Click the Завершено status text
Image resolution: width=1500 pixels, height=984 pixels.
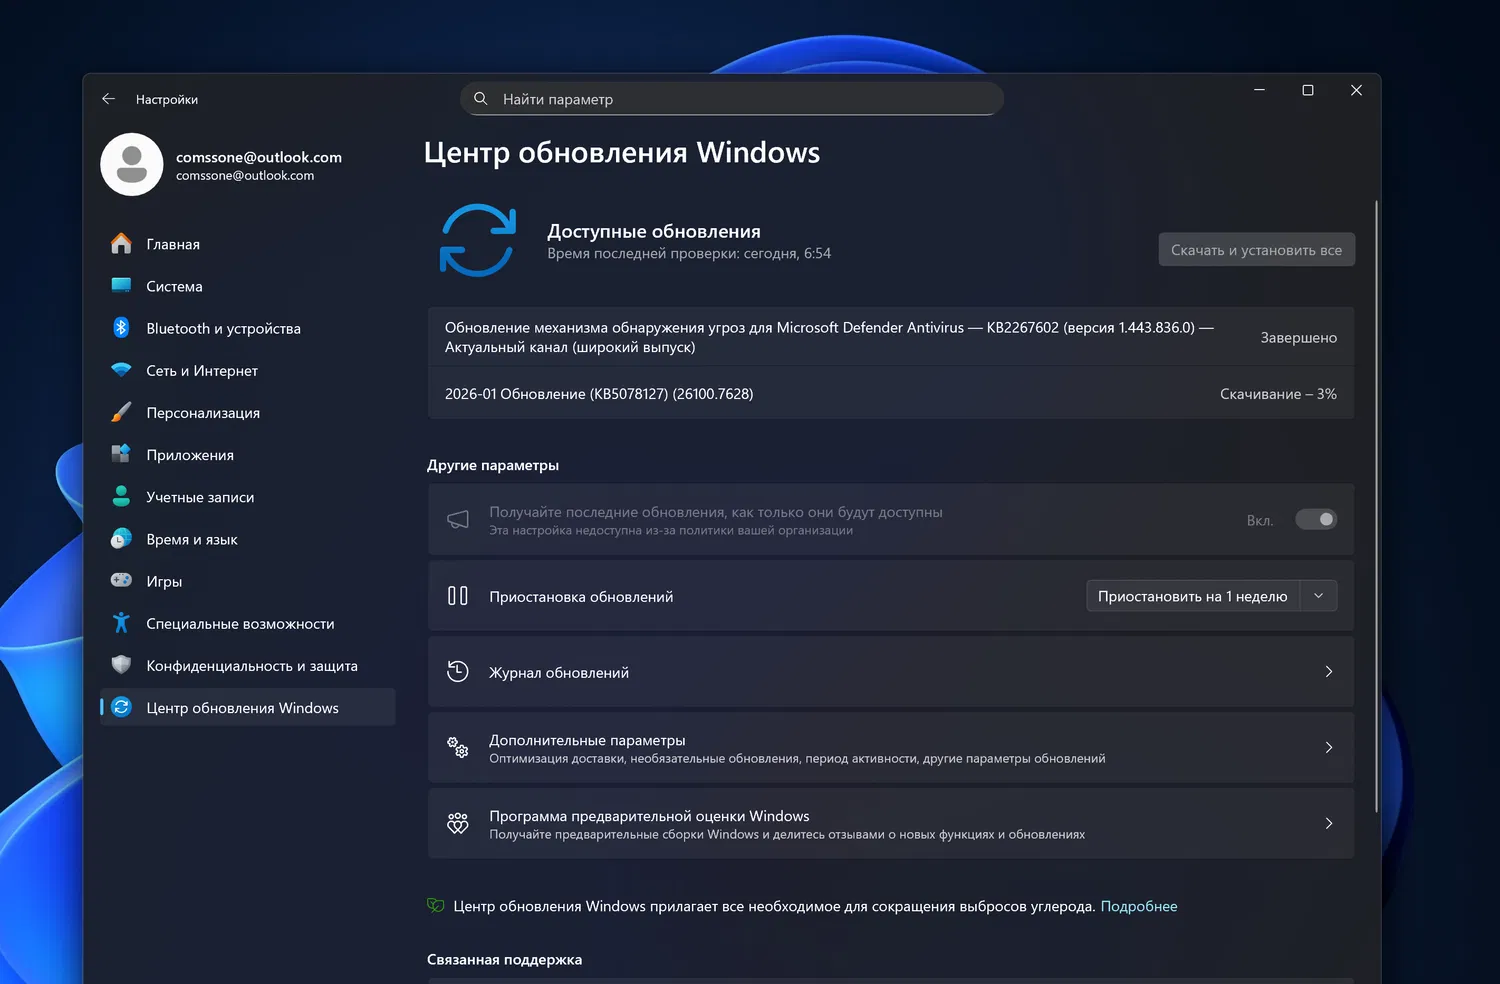(x=1298, y=338)
